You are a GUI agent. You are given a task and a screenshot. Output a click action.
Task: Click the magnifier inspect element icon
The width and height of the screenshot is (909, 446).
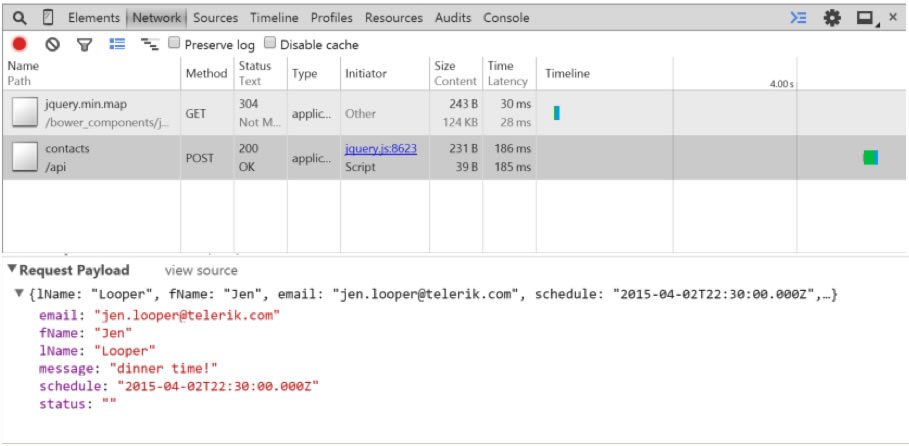coord(20,18)
